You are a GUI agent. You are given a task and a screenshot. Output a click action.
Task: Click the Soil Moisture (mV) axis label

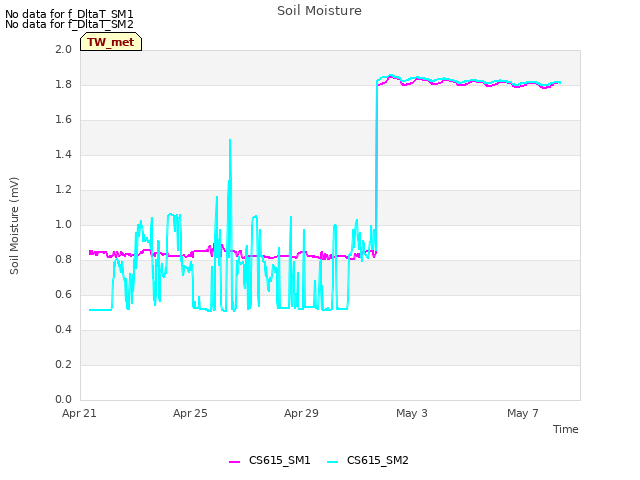[x=14, y=226]
